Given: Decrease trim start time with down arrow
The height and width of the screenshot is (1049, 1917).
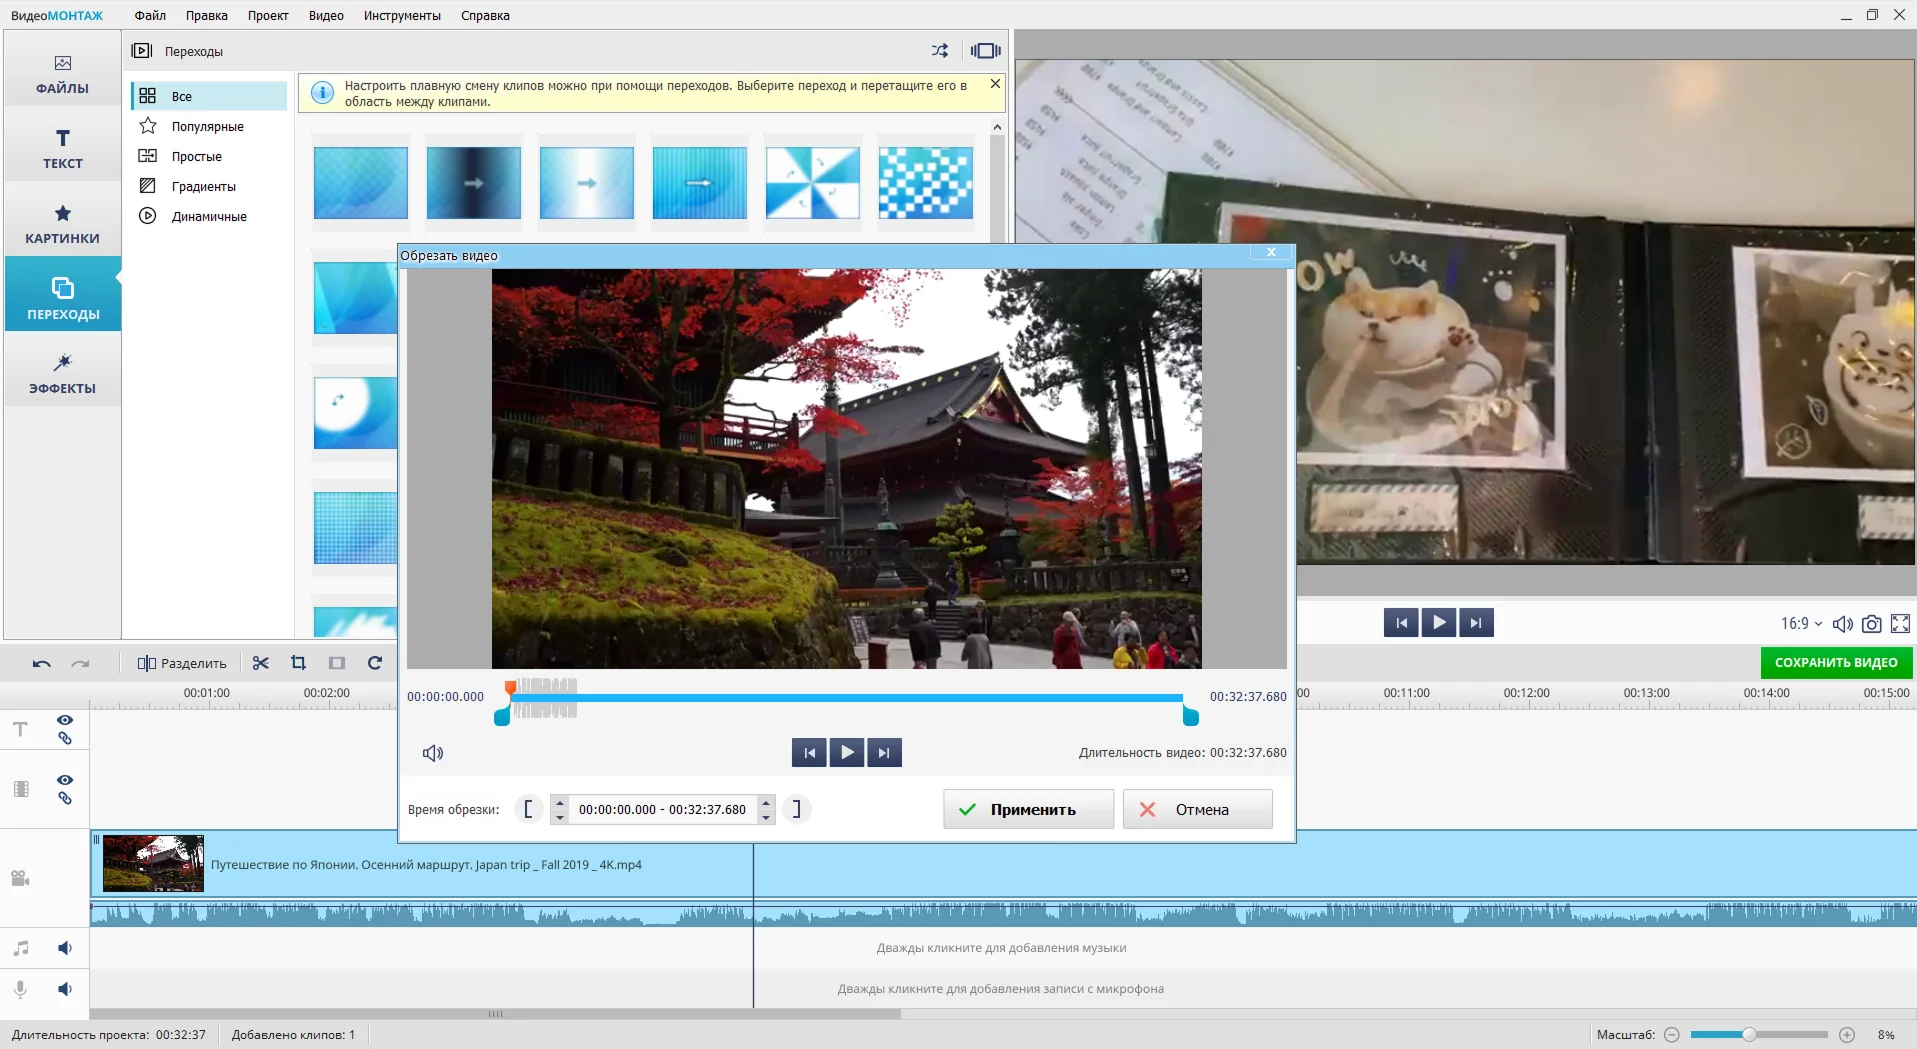Looking at the screenshot, I should coord(560,817).
